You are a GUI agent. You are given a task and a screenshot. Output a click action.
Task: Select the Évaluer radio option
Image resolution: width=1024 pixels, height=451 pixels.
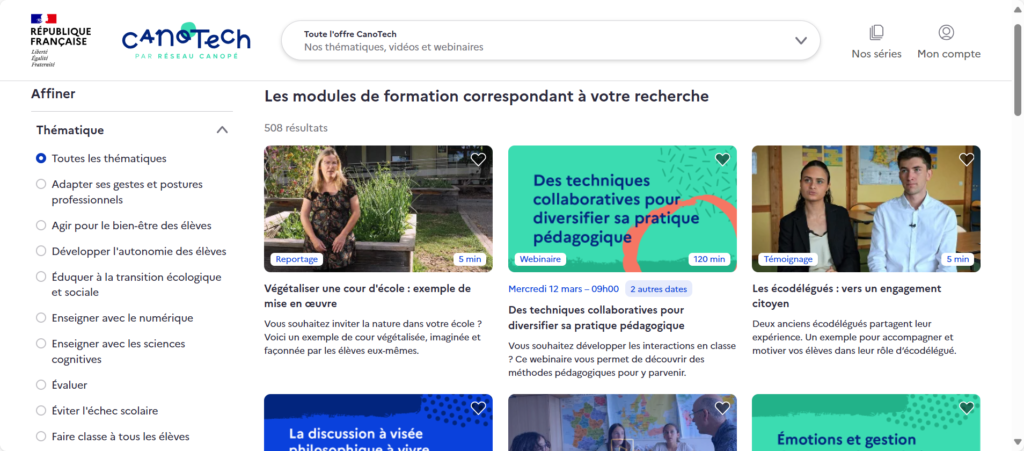61,385
